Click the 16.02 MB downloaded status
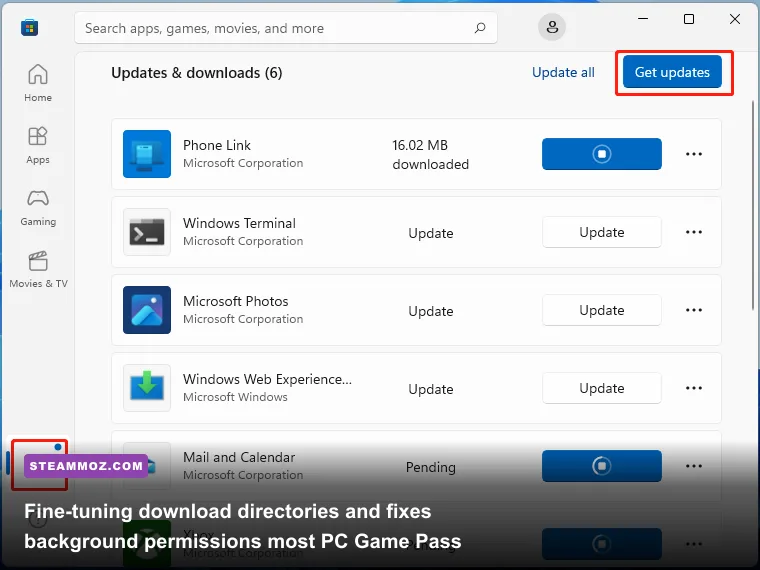Image resolution: width=760 pixels, height=570 pixels. (x=430, y=155)
